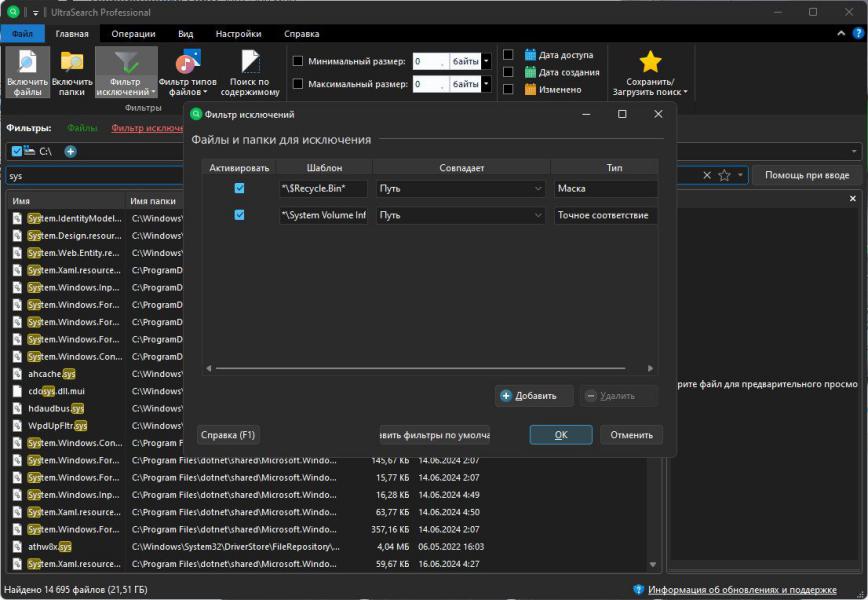This screenshot has width=868, height=600.
Task: Click the Файлы filter label in the Фильтры bar
Action: coord(82,128)
